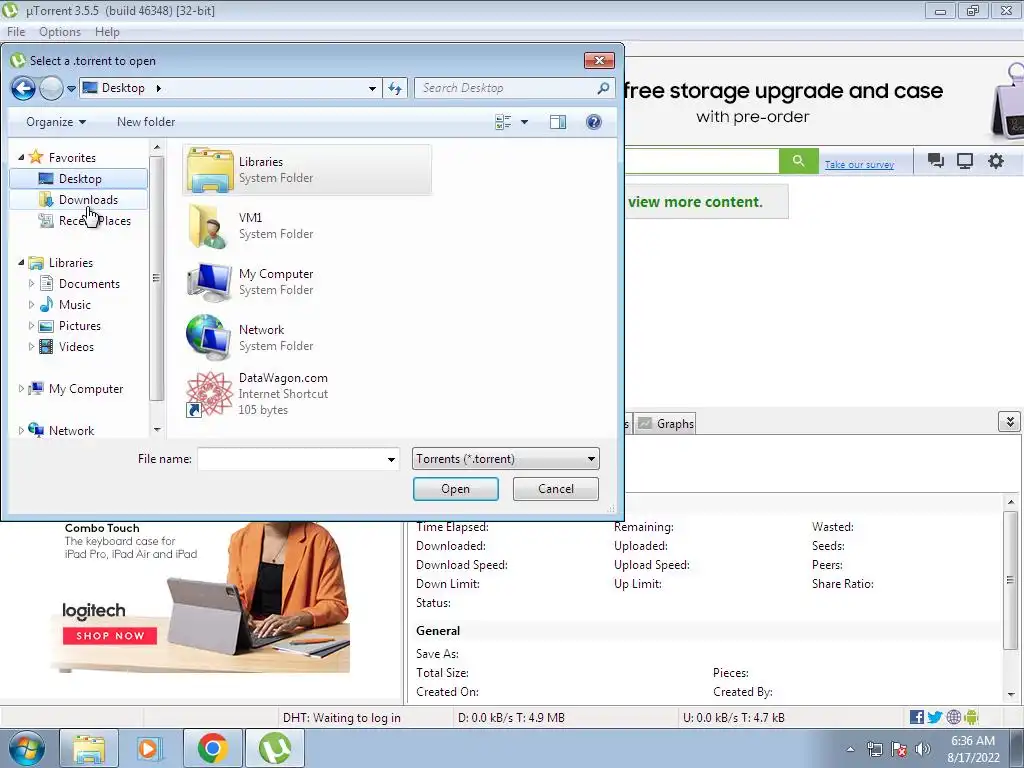The height and width of the screenshot is (768, 1024).
Task: Open the view options dropdown arrow
Action: tap(524, 122)
